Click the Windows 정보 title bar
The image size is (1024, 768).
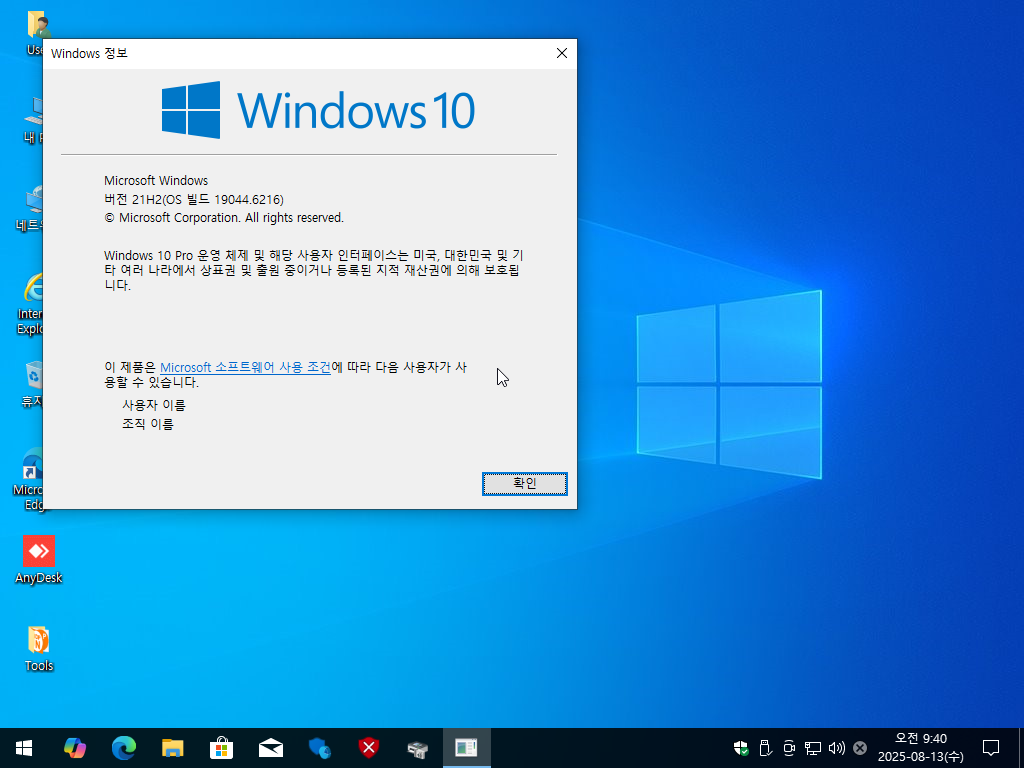pos(294,54)
